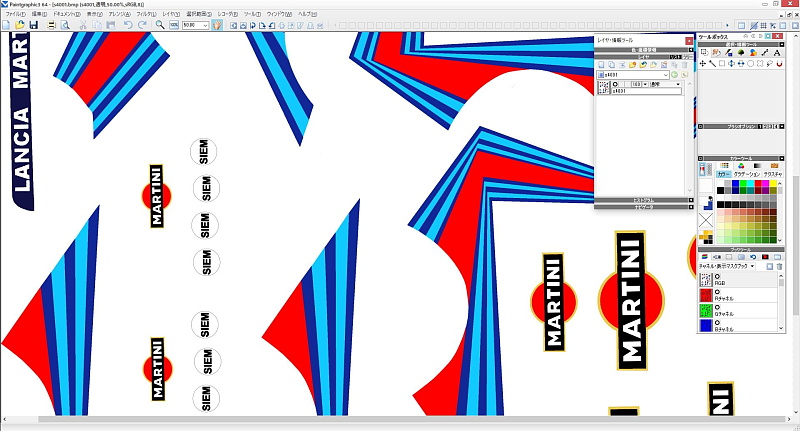Choose the magic wand selection tool

point(713,64)
